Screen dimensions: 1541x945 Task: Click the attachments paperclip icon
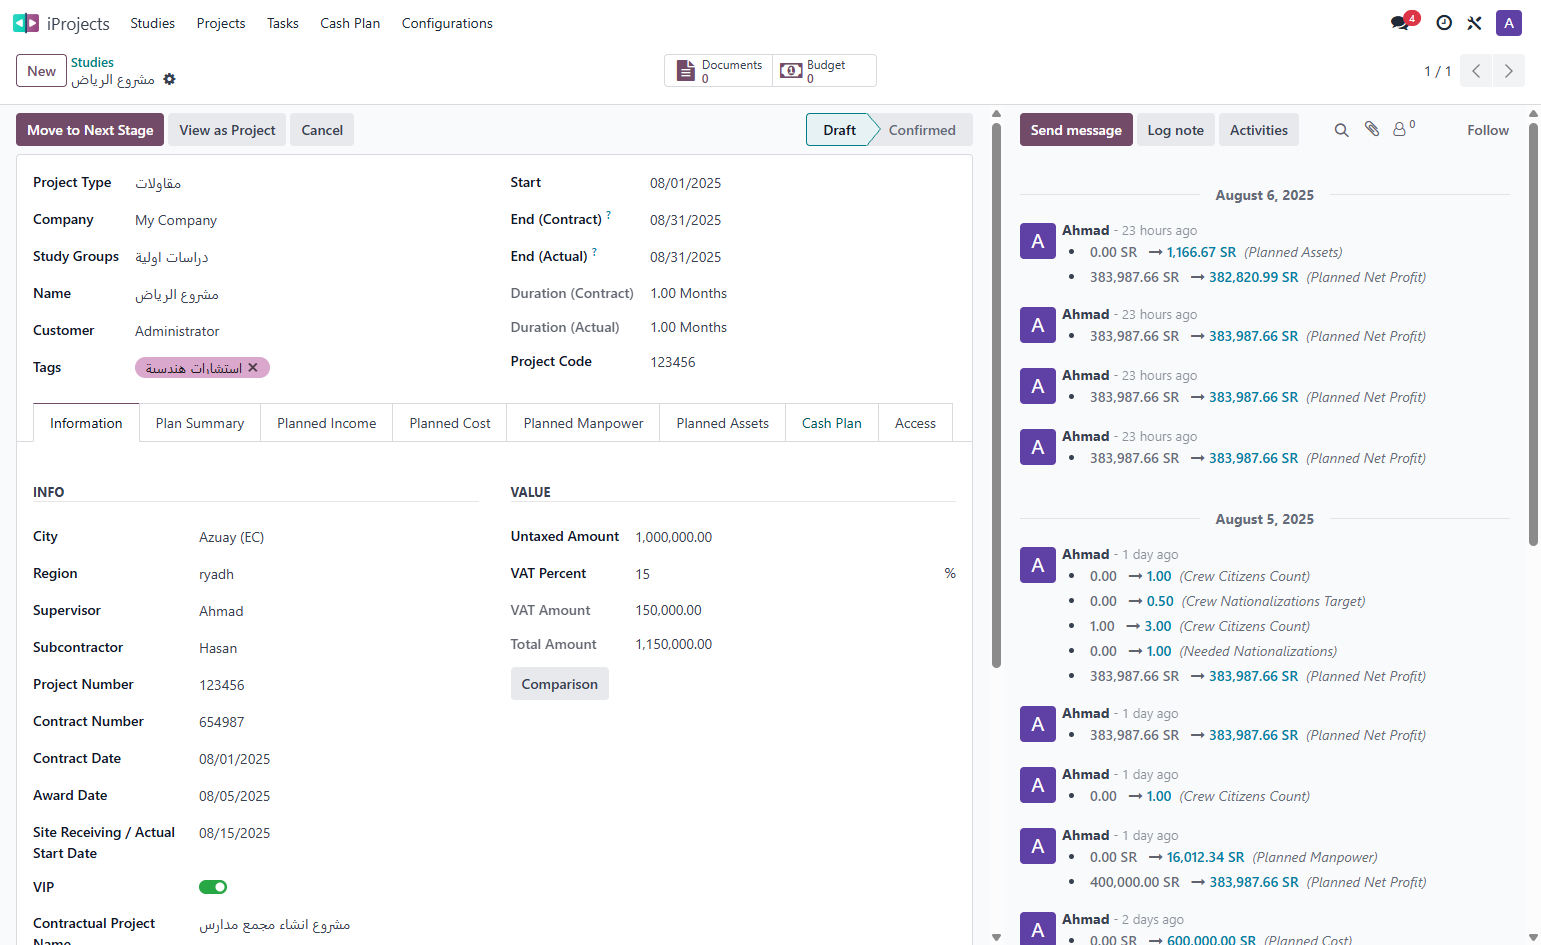coord(1372,129)
